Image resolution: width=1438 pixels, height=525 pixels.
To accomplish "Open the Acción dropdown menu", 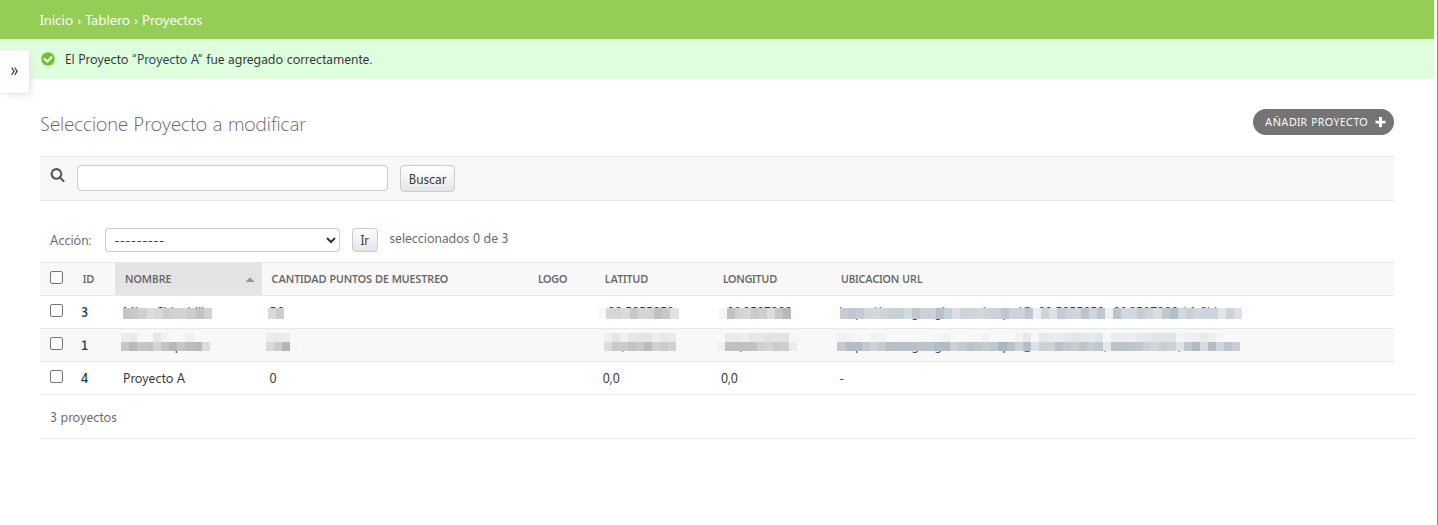I will coord(223,240).
